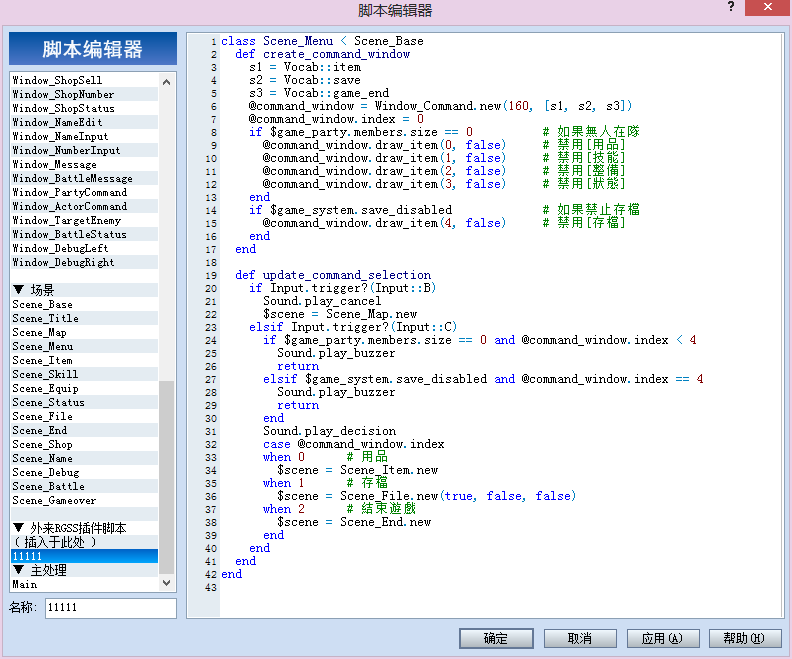Select Window_DebugRight script
Screen dimensions: 792x659
84,263
